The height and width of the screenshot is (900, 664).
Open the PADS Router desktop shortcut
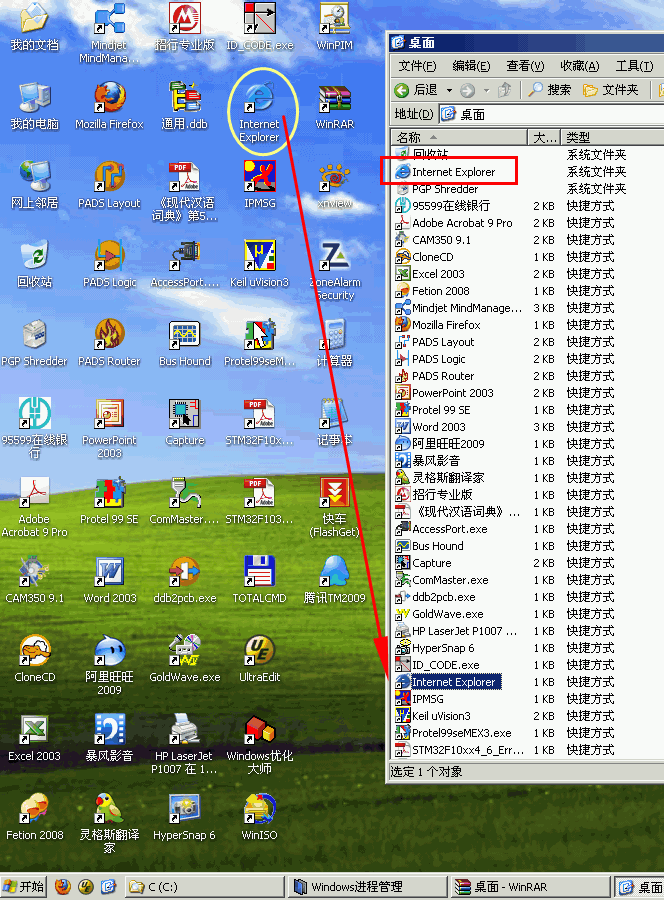click(109, 343)
